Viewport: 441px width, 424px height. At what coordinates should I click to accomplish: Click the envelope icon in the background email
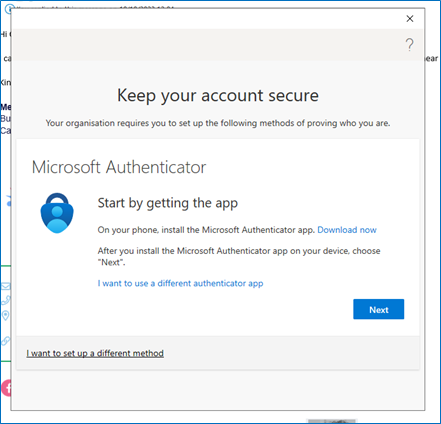[x=5, y=286]
